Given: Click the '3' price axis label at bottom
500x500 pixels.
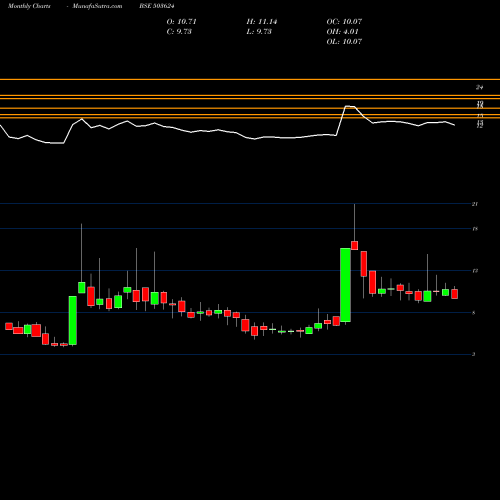Looking at the screenshot, I should pos(474,354).
